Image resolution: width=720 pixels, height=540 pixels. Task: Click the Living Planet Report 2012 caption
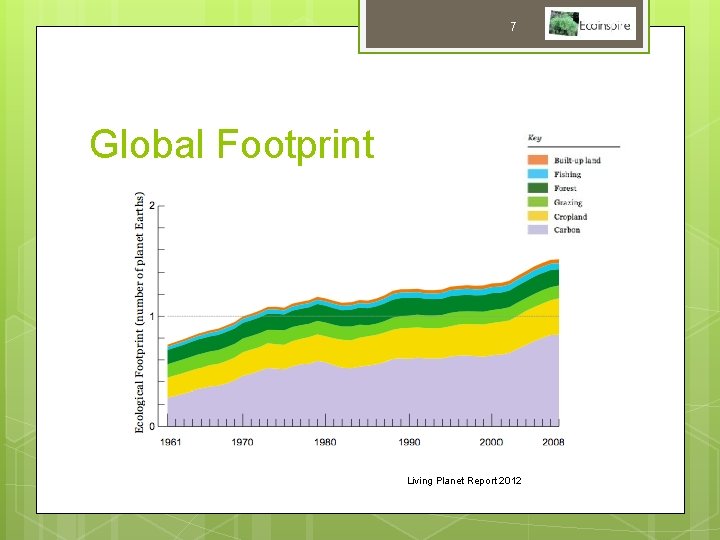(x=464, y=481)
